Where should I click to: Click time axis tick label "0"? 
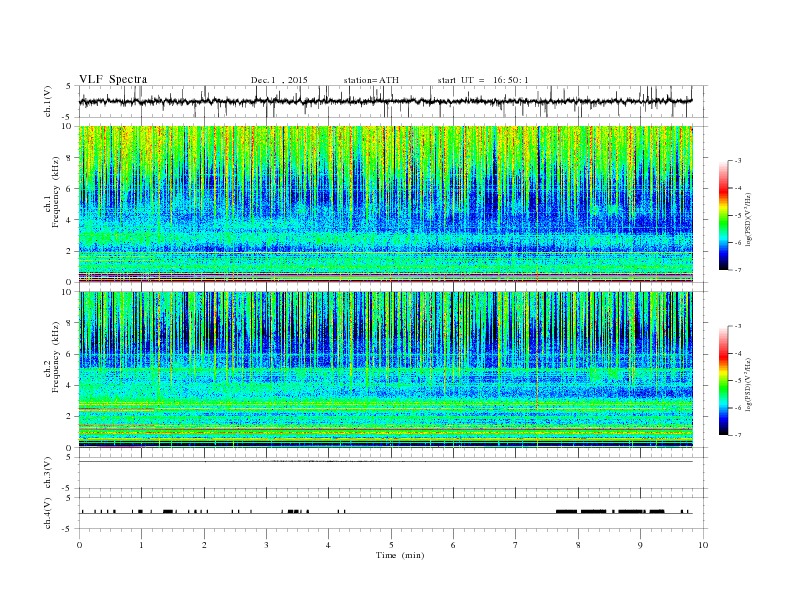[79, 545]
